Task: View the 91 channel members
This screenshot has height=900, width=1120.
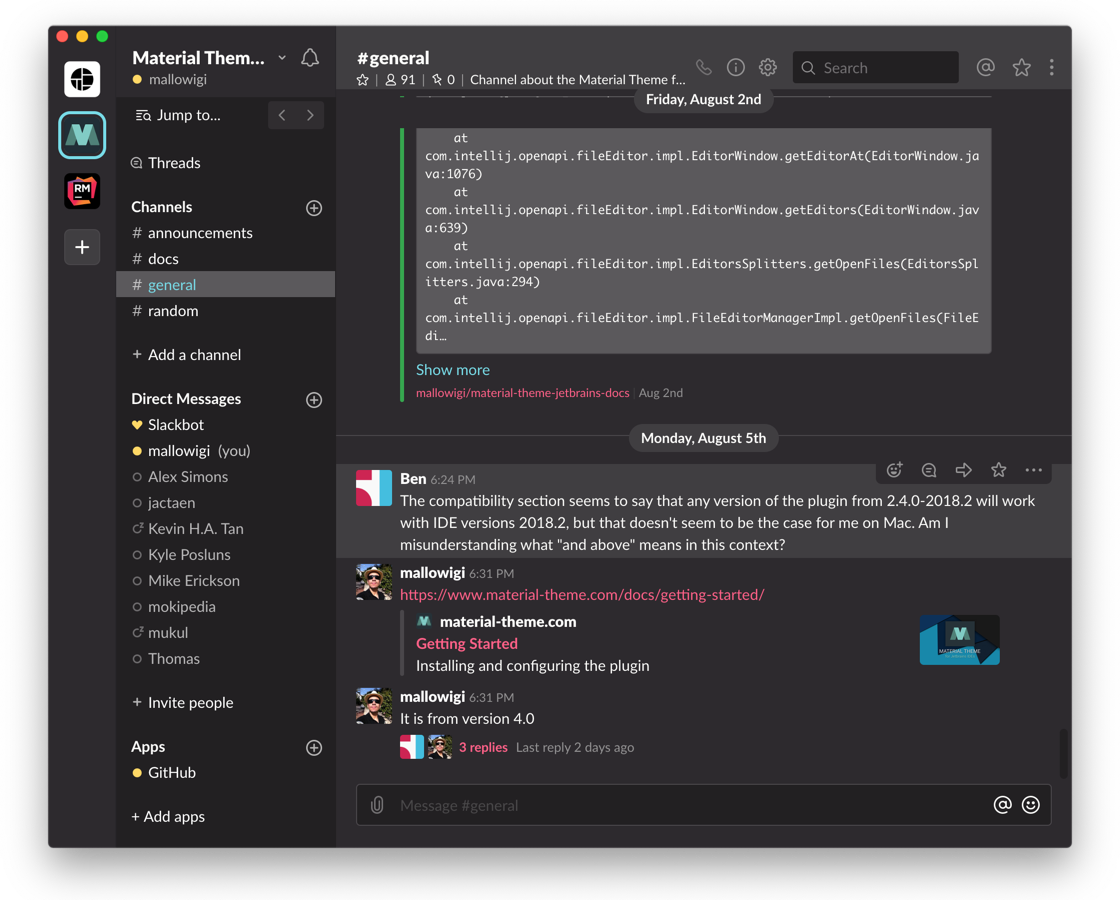Action: tap(400, 80)
